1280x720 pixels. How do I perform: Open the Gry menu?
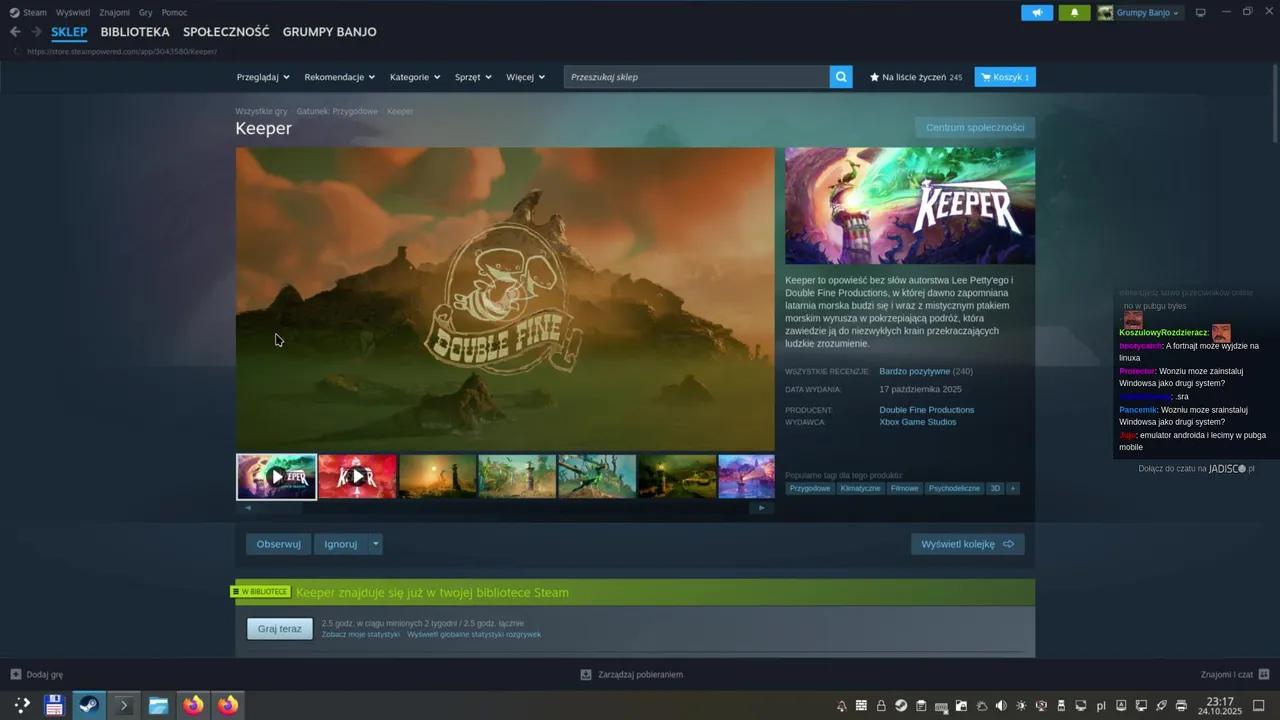pos(146,13)
